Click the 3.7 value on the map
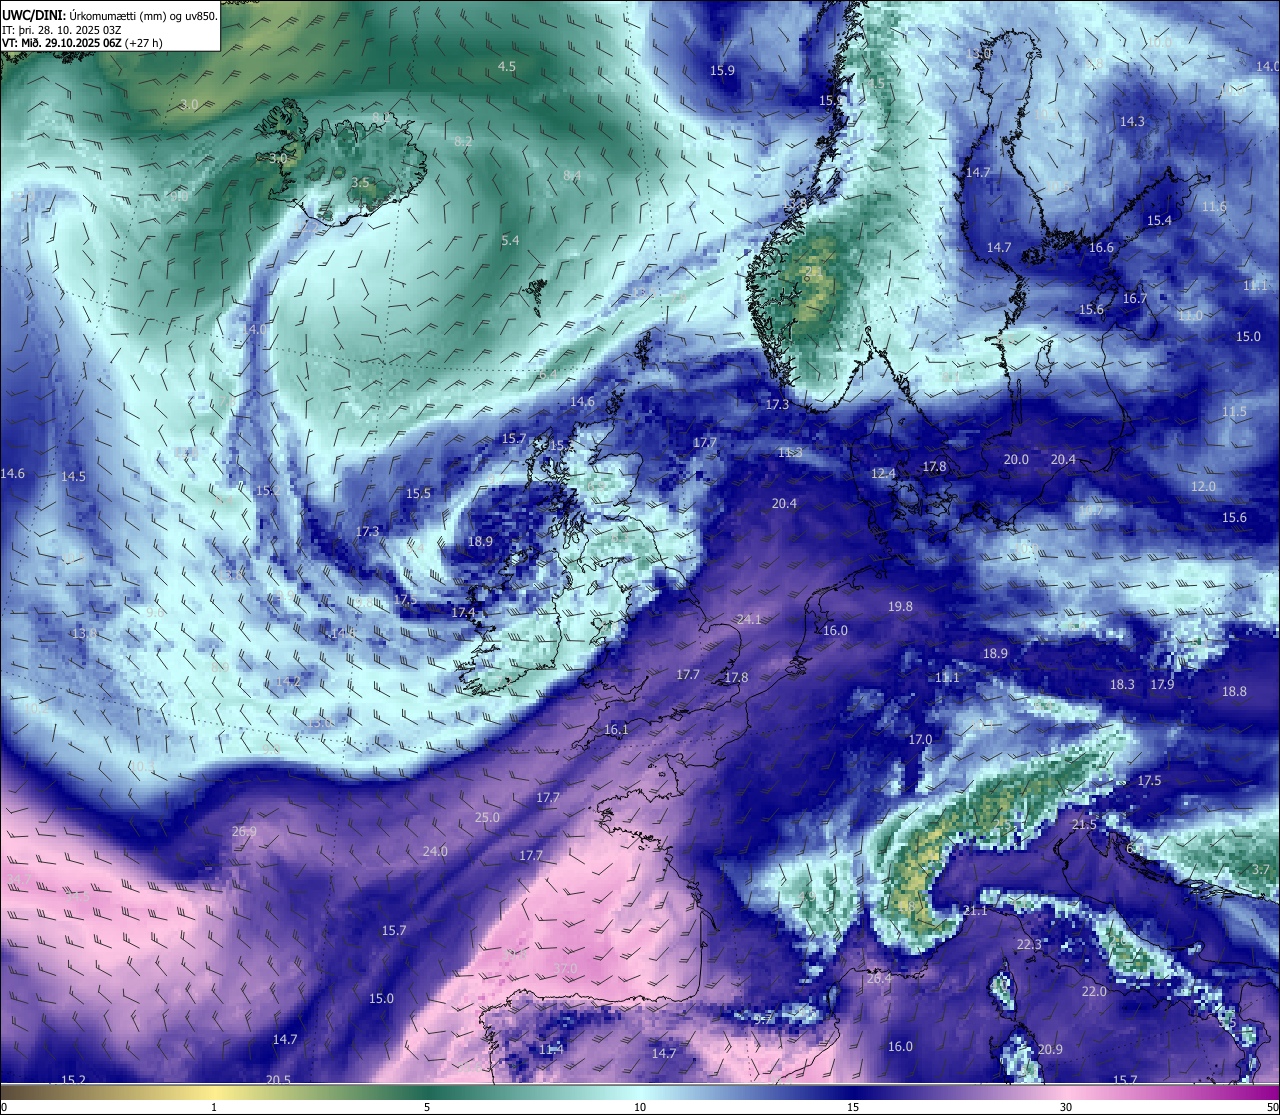 pos(1260,870)
